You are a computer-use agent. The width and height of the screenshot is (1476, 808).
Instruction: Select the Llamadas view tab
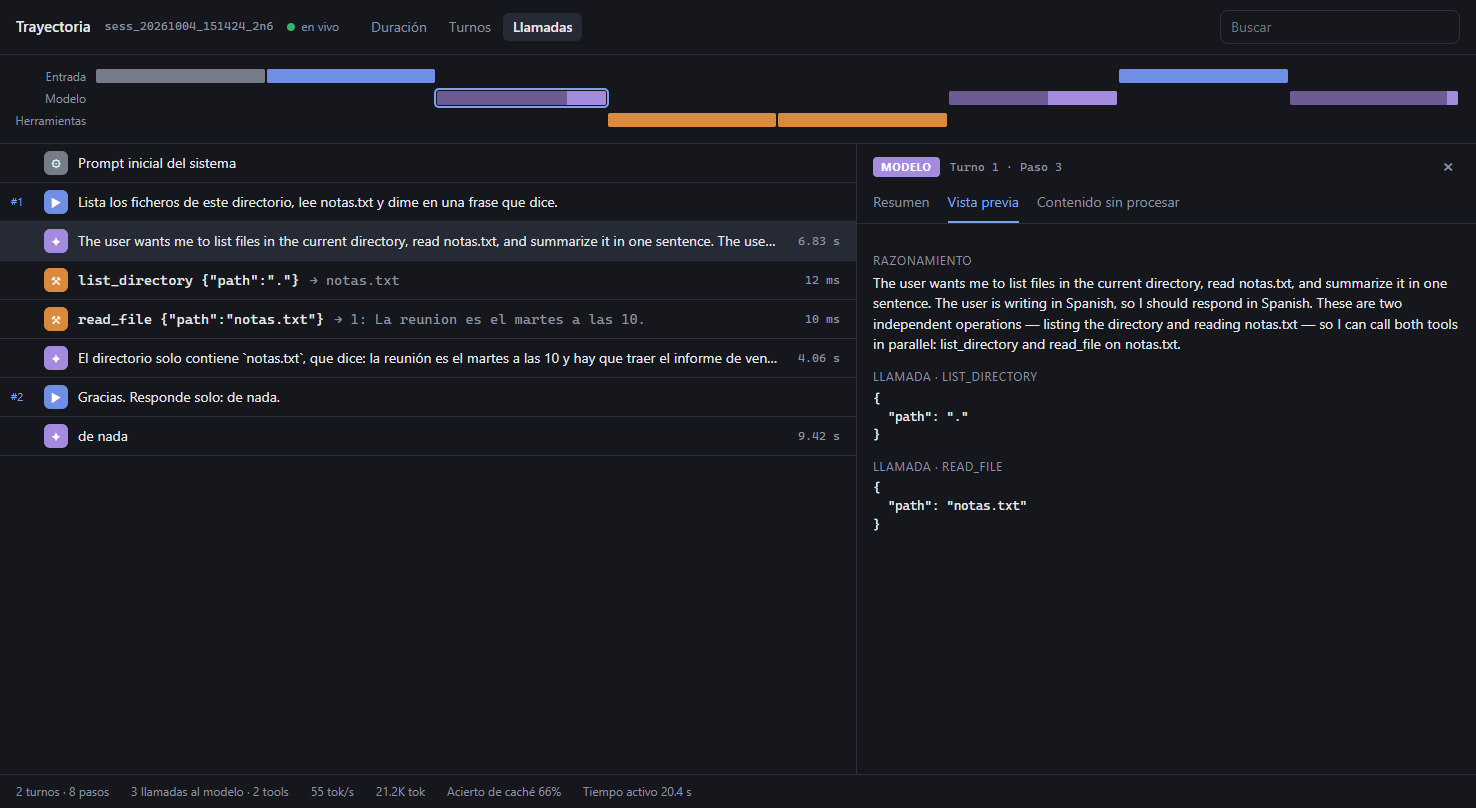tap(543, 27)
